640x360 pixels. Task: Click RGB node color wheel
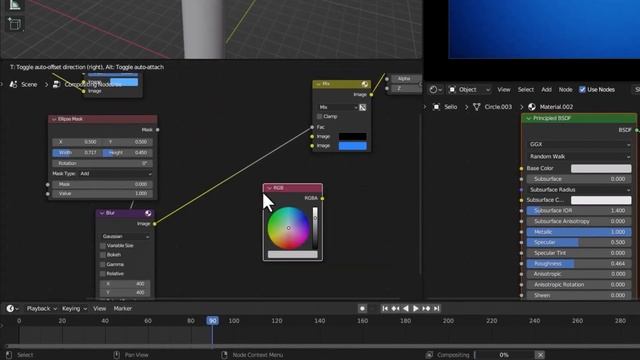point(289,228)
